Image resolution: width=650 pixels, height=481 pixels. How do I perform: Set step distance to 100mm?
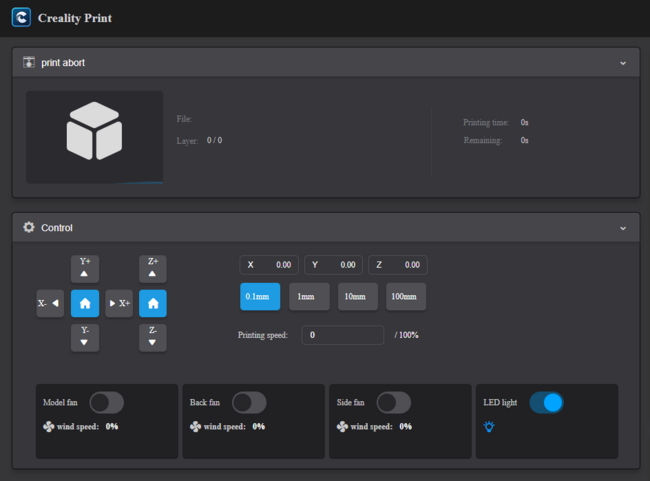406,297
